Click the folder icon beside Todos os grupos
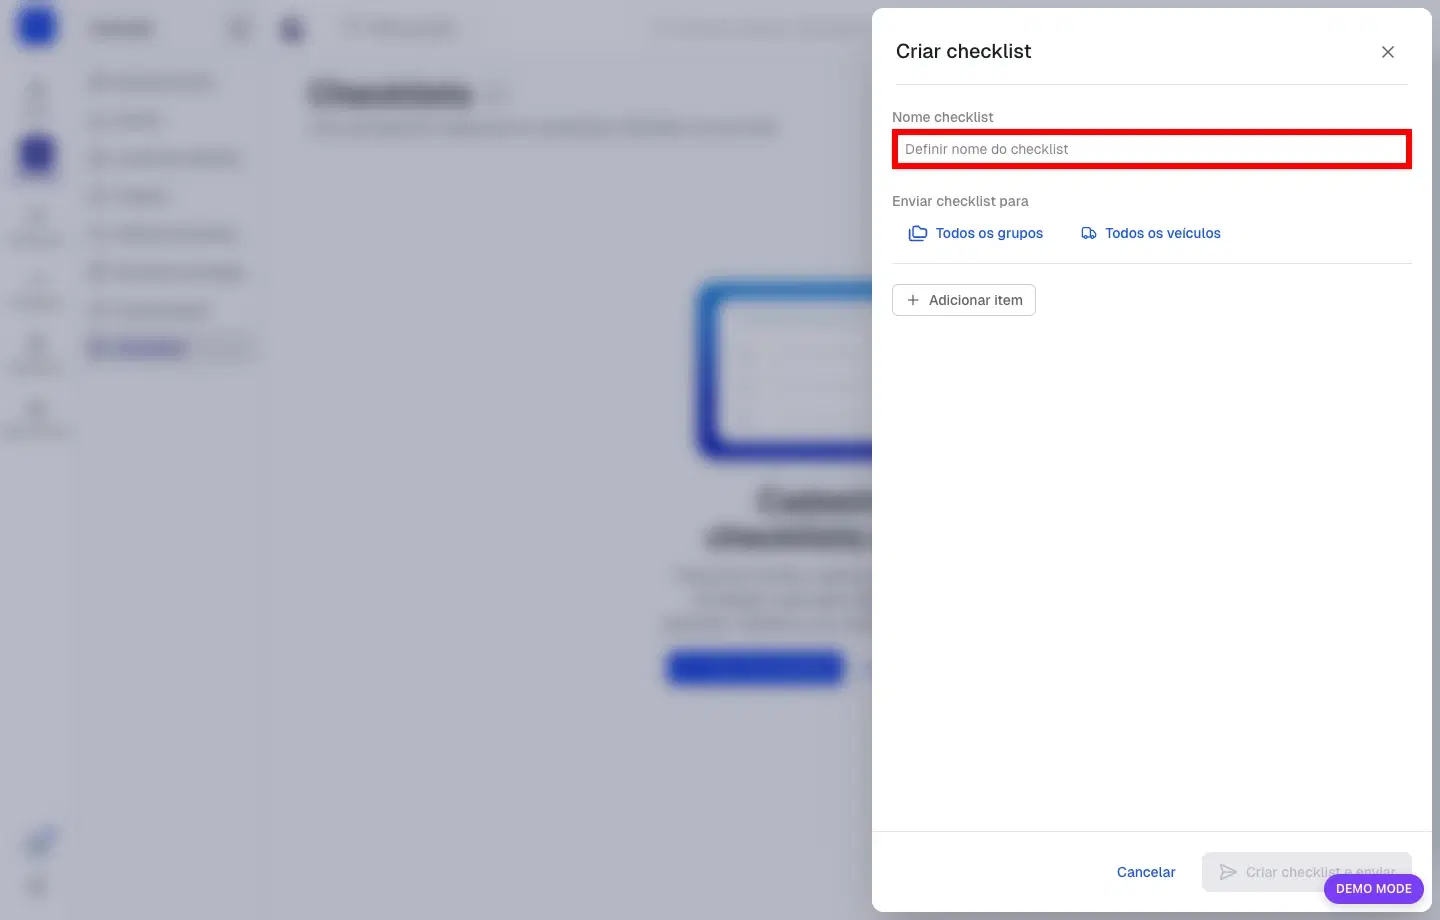The image size is (1440, 920). pyautogui.click(x=917, y=233)
